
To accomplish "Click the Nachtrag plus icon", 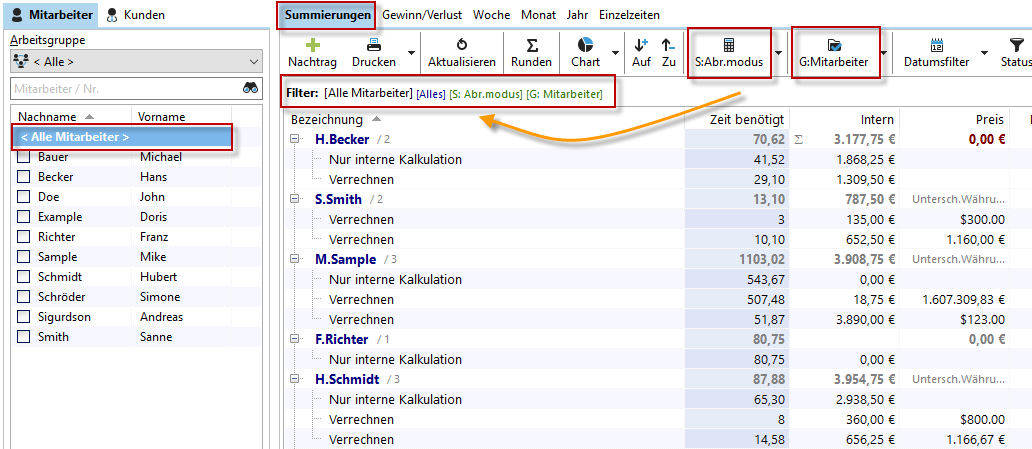I will point(312,45).
